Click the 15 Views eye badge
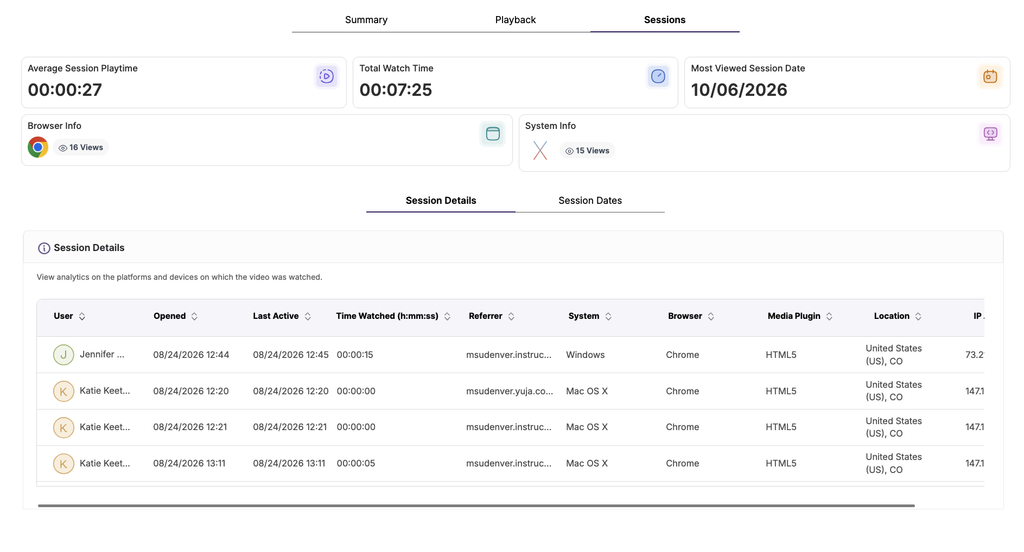The width and height of the screenshot is (1024, 552). (x=587, y=151)
